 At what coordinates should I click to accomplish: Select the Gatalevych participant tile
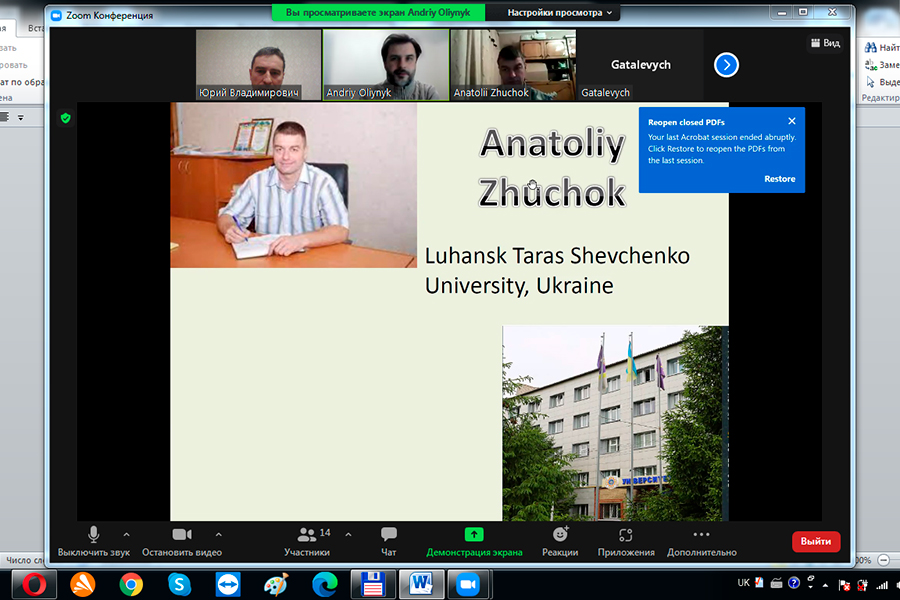coord(641,65)
